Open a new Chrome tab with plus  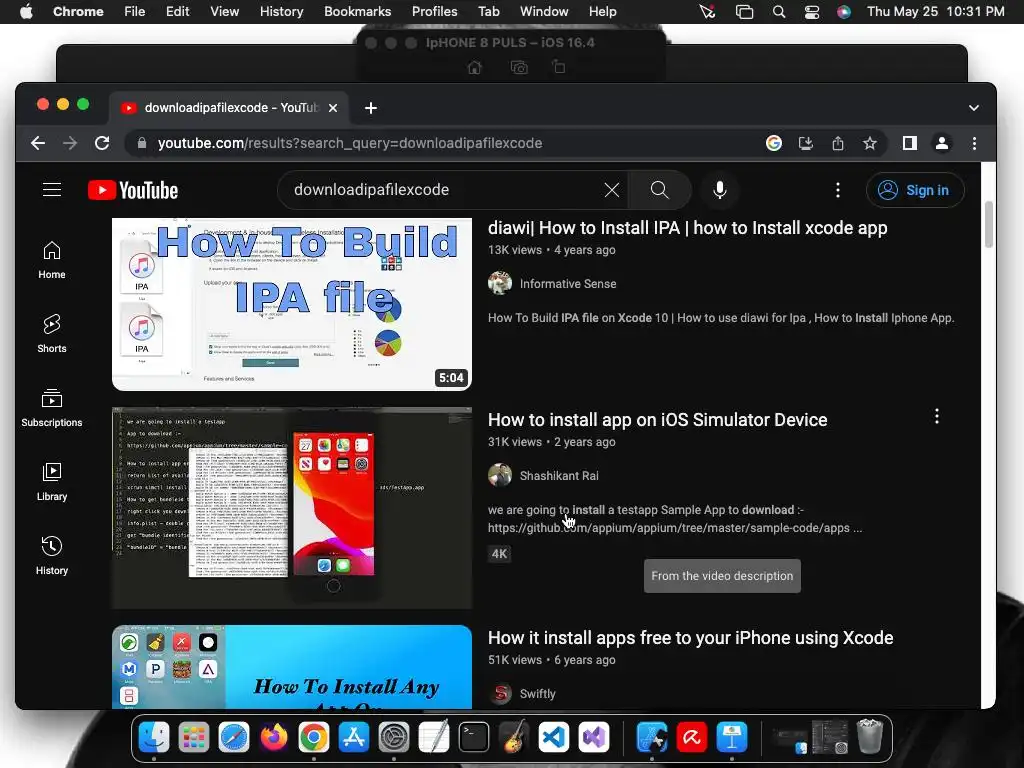tap(371, 108)
